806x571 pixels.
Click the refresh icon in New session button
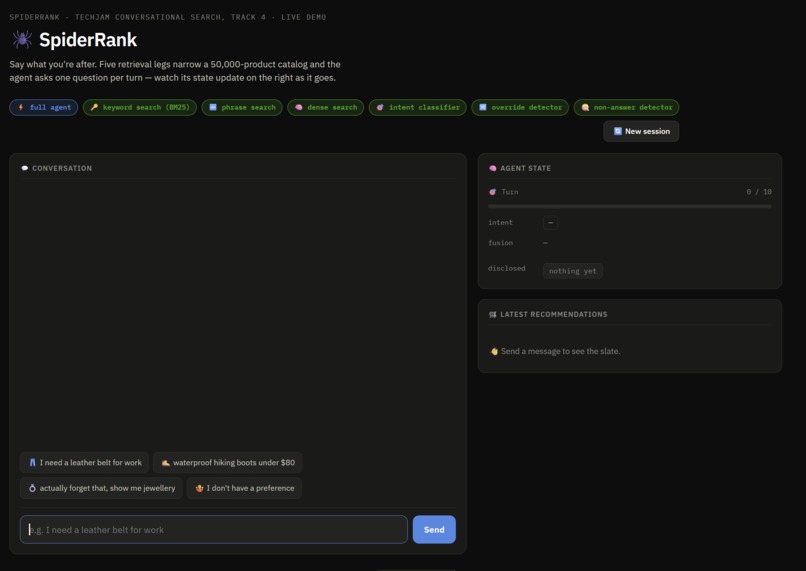(x=618, y=132)
